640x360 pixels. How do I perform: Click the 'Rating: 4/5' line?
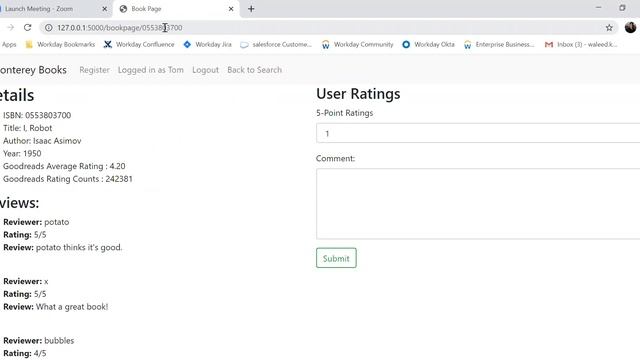pos(24,353)
